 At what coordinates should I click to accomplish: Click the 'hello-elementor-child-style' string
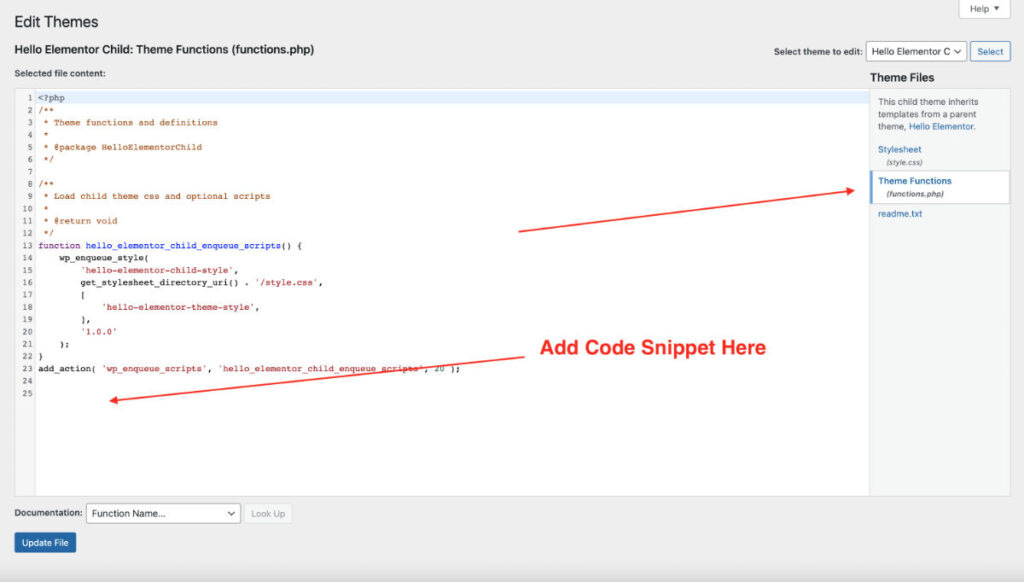click(157, 270)
